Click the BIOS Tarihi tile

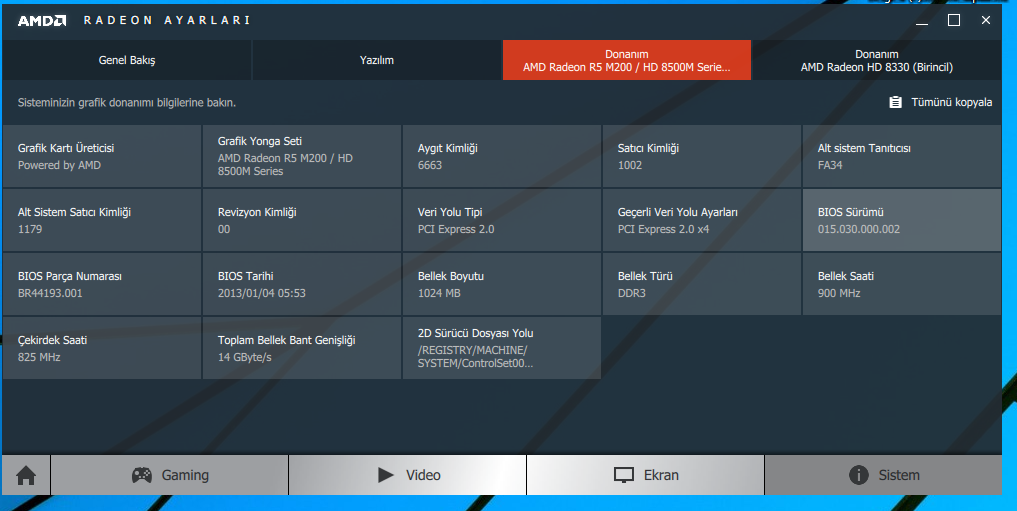(x=302, y=284)
